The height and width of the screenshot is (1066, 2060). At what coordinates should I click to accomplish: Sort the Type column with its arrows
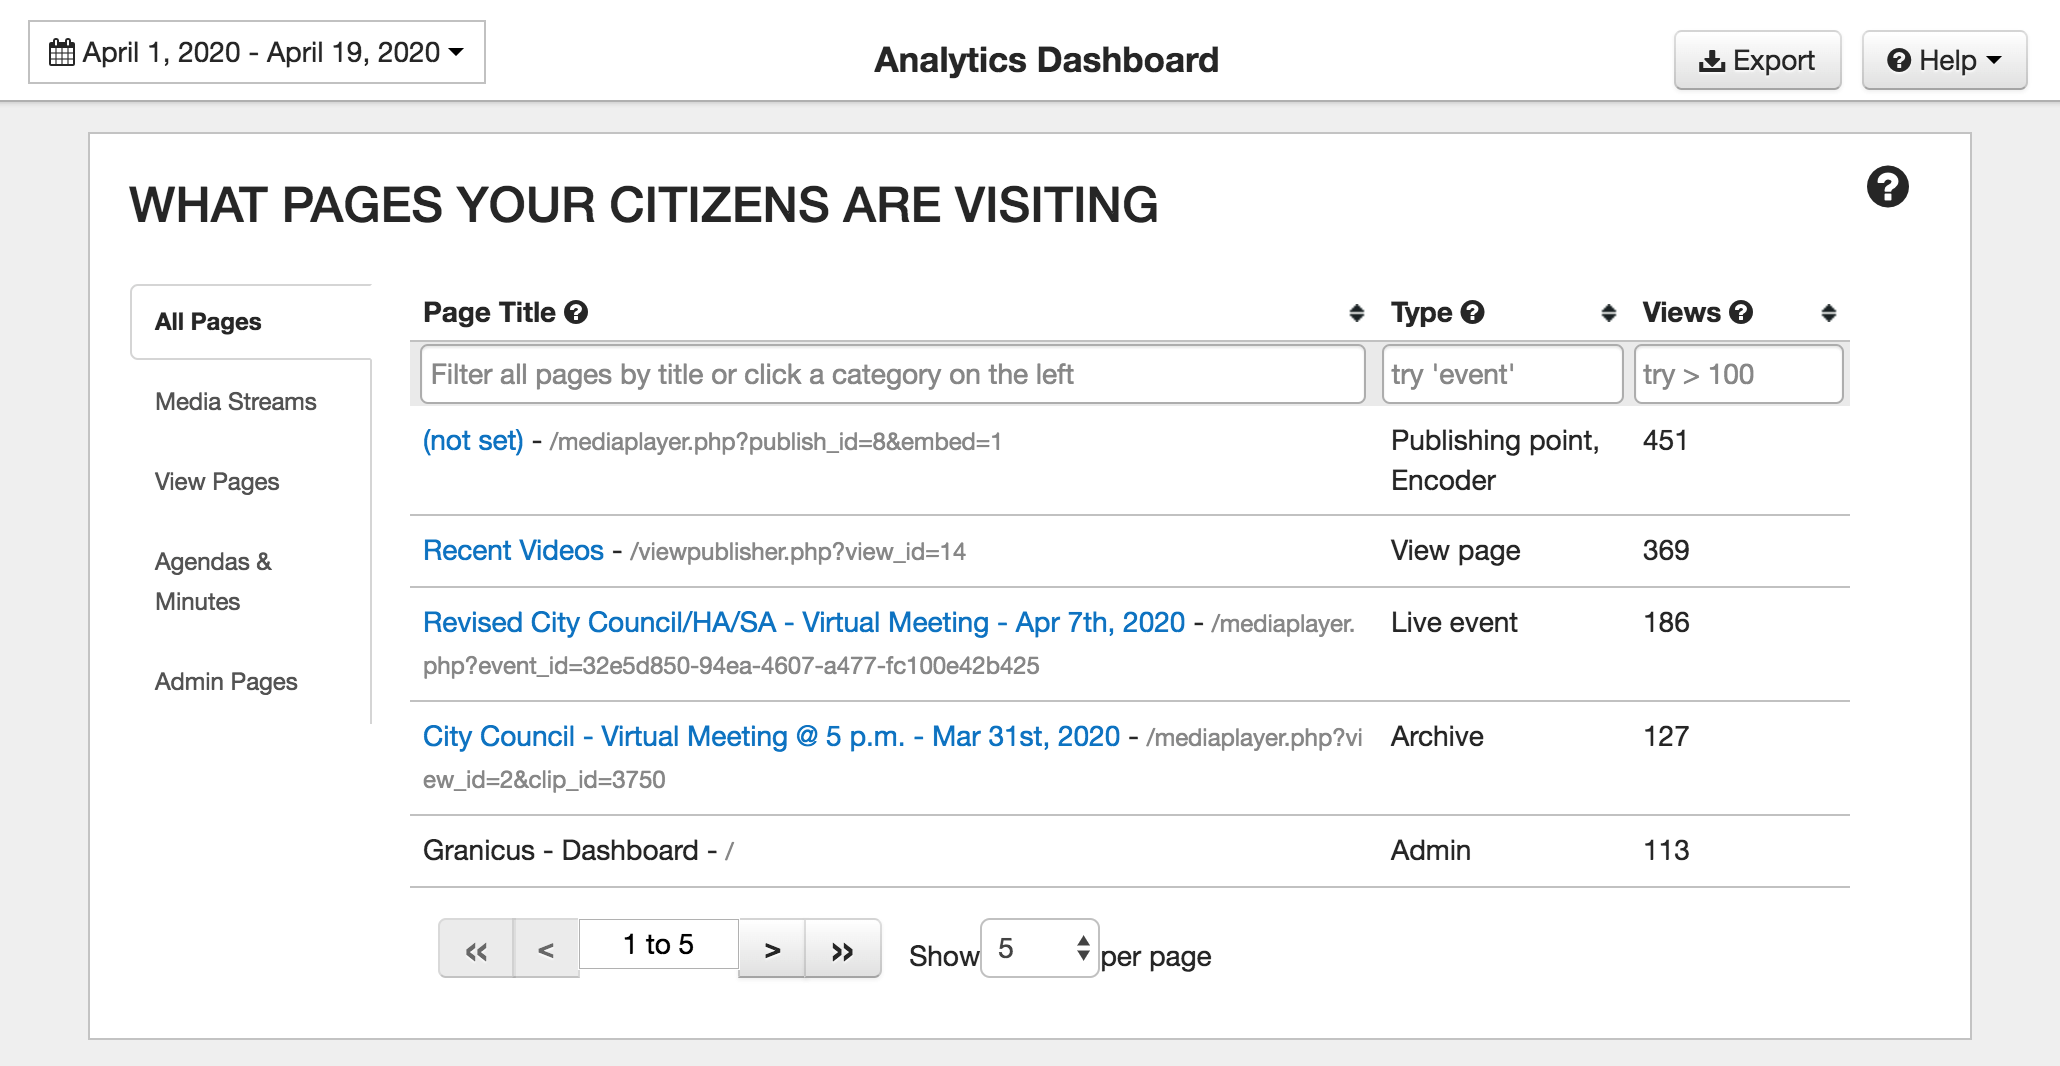pos(1608,313)
